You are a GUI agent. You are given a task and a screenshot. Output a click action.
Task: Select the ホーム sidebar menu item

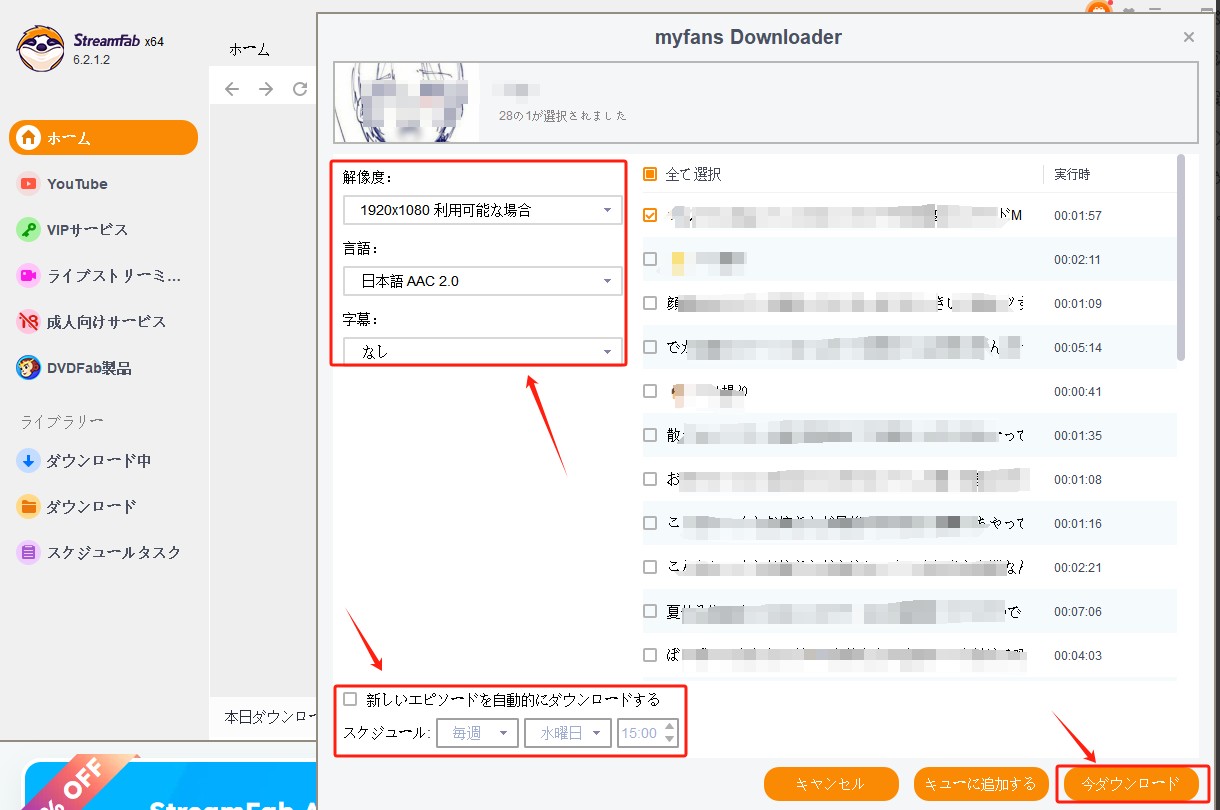coord(104,138)
